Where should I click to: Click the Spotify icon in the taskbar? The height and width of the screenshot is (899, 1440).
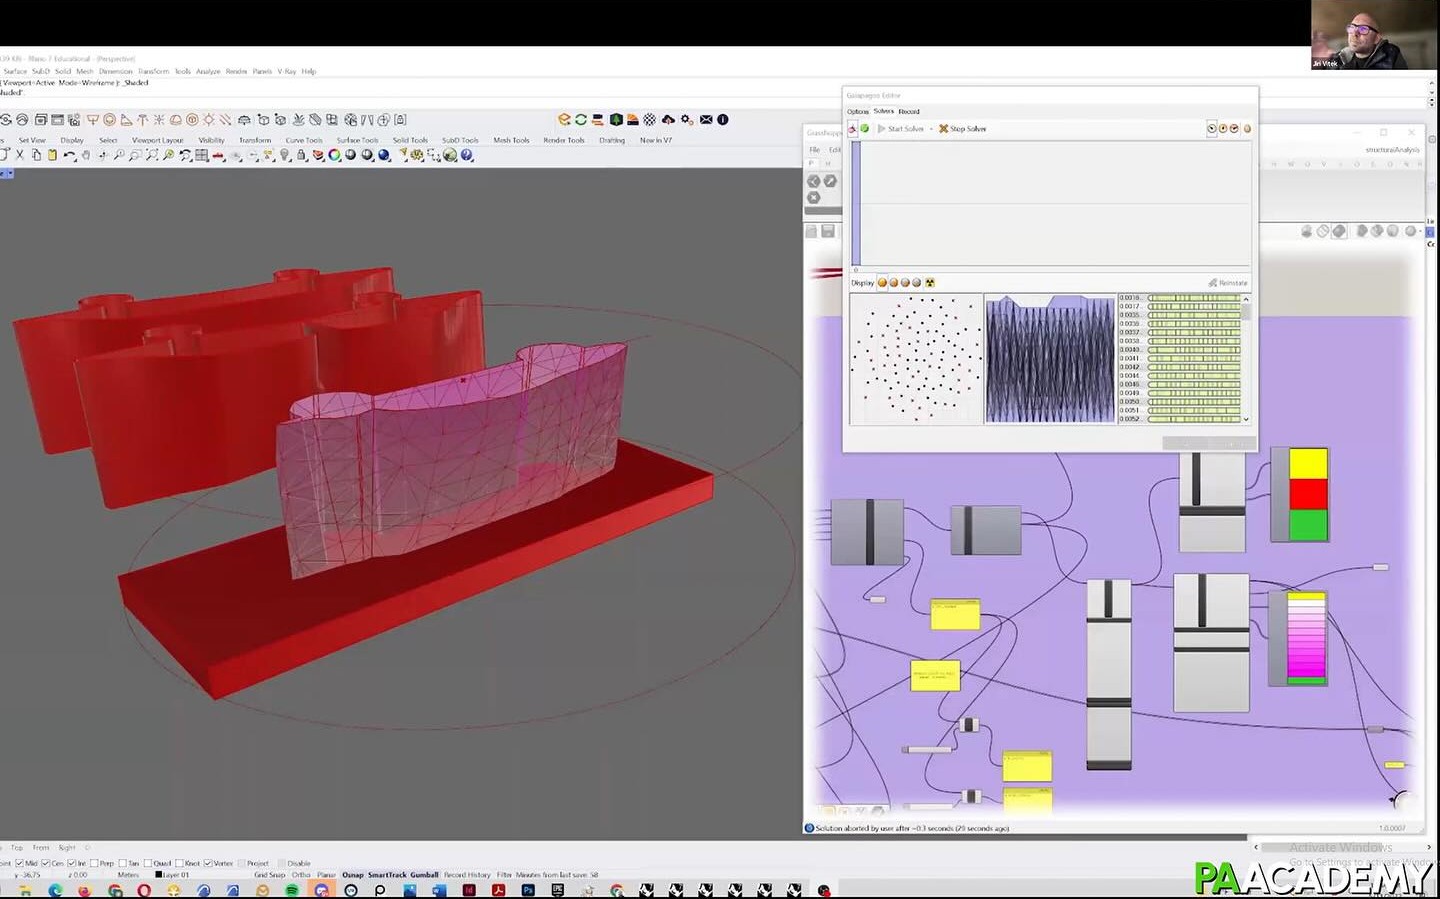coord(292,890)
